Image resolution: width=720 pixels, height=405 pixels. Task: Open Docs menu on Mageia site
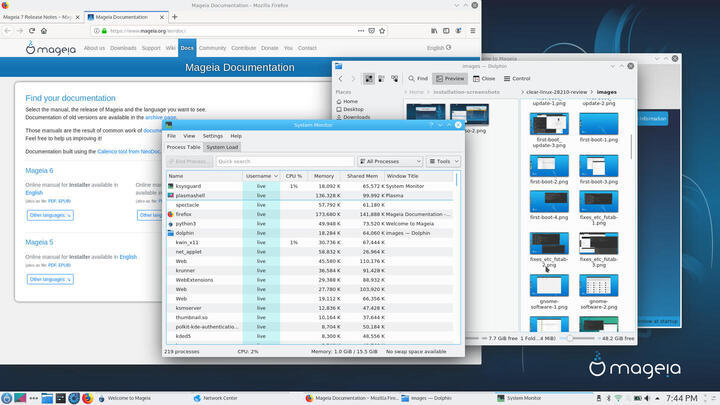point(187,48)
